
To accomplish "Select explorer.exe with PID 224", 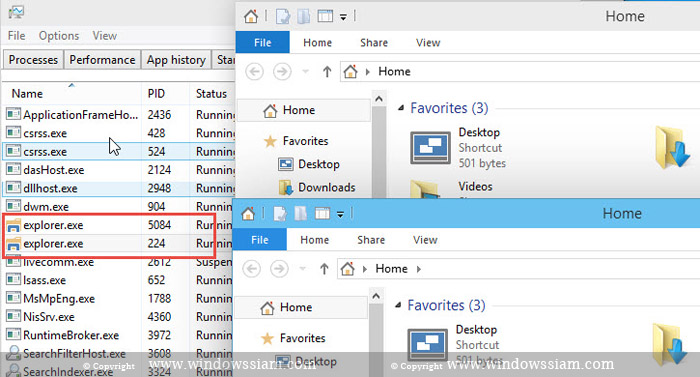I will click(118, 243).
